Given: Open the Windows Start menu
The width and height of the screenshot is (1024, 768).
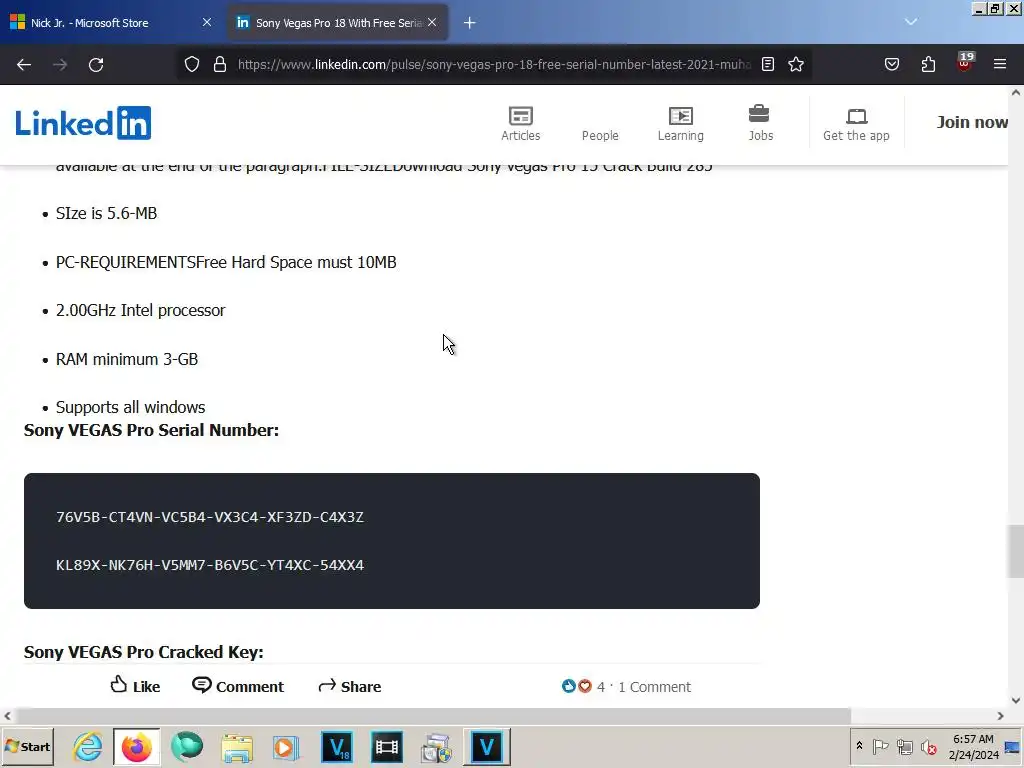Looking at the screenshot, I should tap(27, 746).
